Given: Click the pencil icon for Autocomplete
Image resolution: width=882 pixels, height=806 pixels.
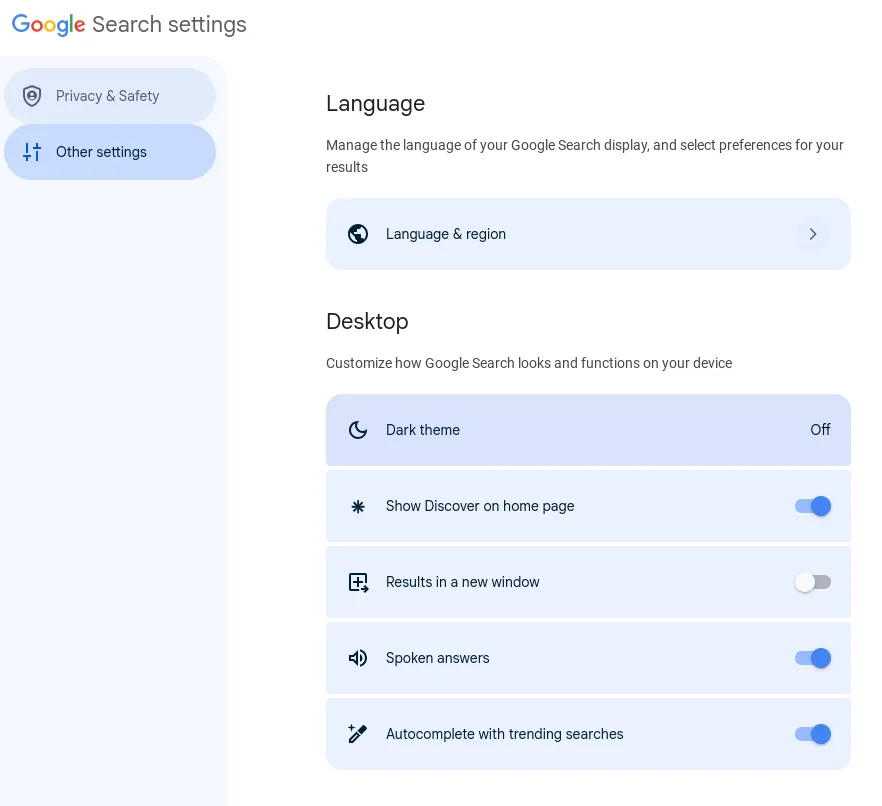Looking at the screenshot, I should click(x=358, y=734).
